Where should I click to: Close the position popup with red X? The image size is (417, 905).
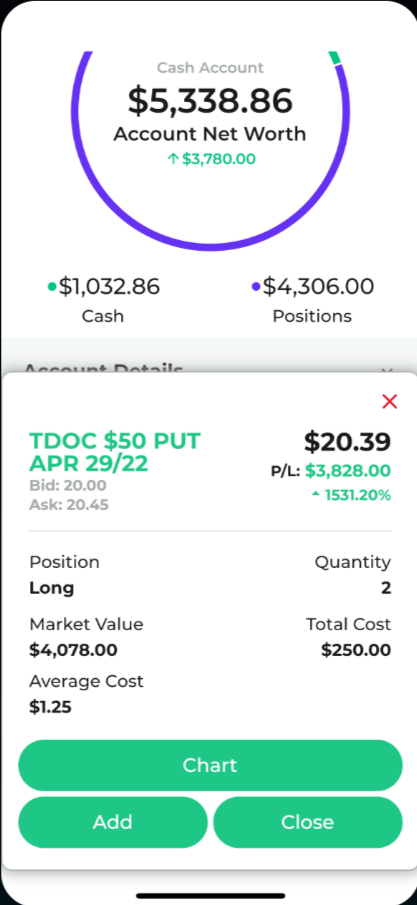click(390, 402)
